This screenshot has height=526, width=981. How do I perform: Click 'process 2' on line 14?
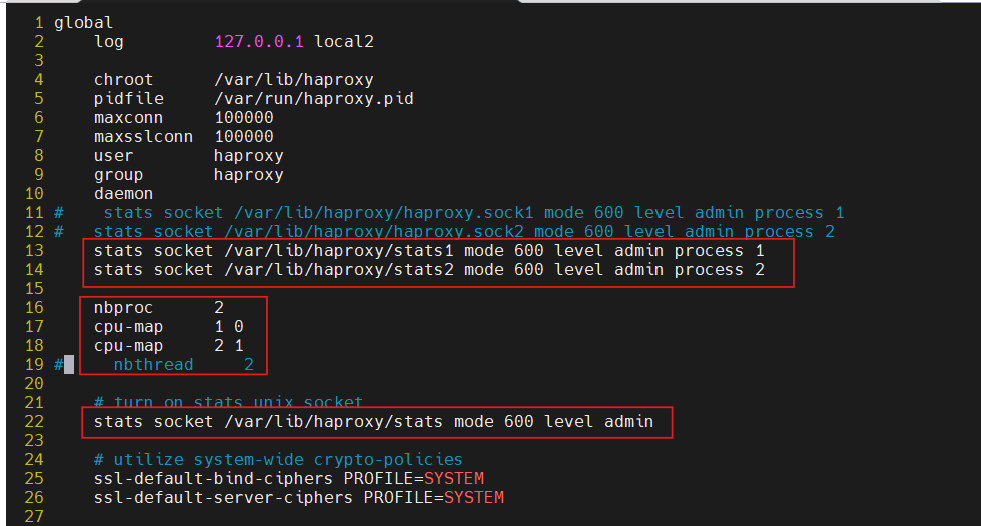[x=719, y=270]
